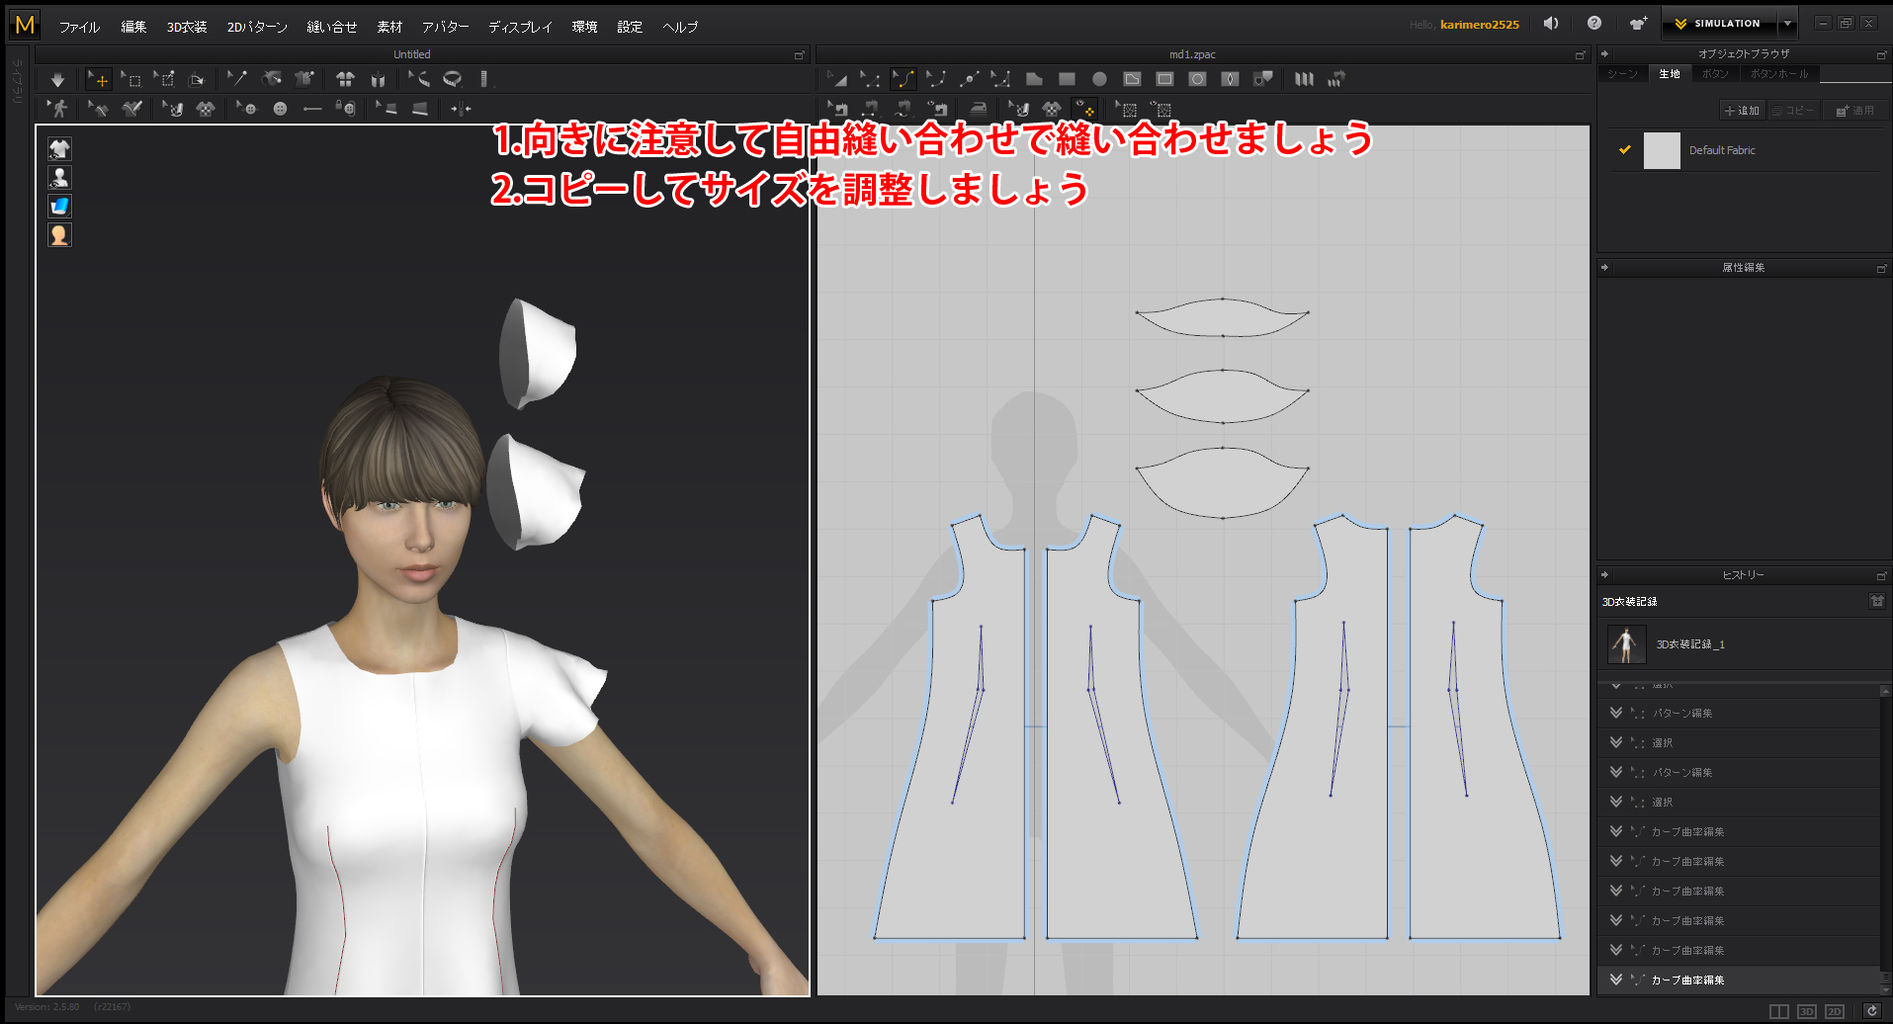Screen dimensions: 1893x1024
Task: Select the iron tool in the 2D window
Action: coord(978,110)
